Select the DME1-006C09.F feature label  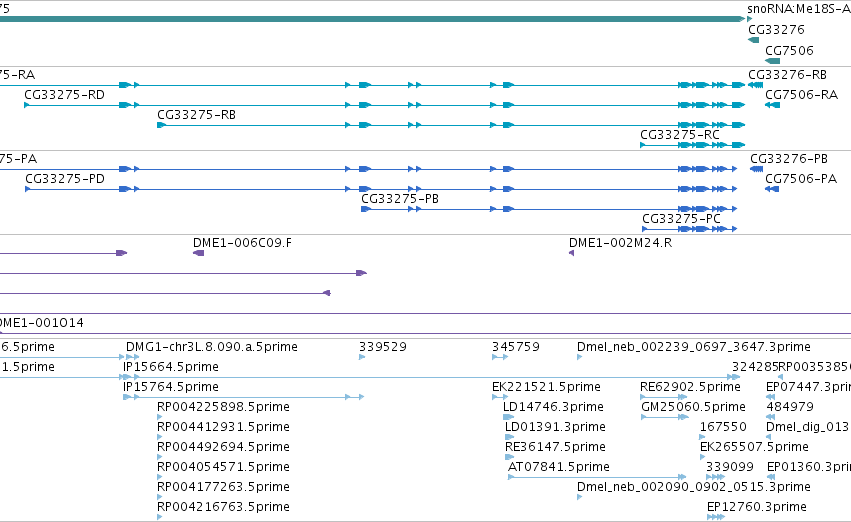coord(242,243)
